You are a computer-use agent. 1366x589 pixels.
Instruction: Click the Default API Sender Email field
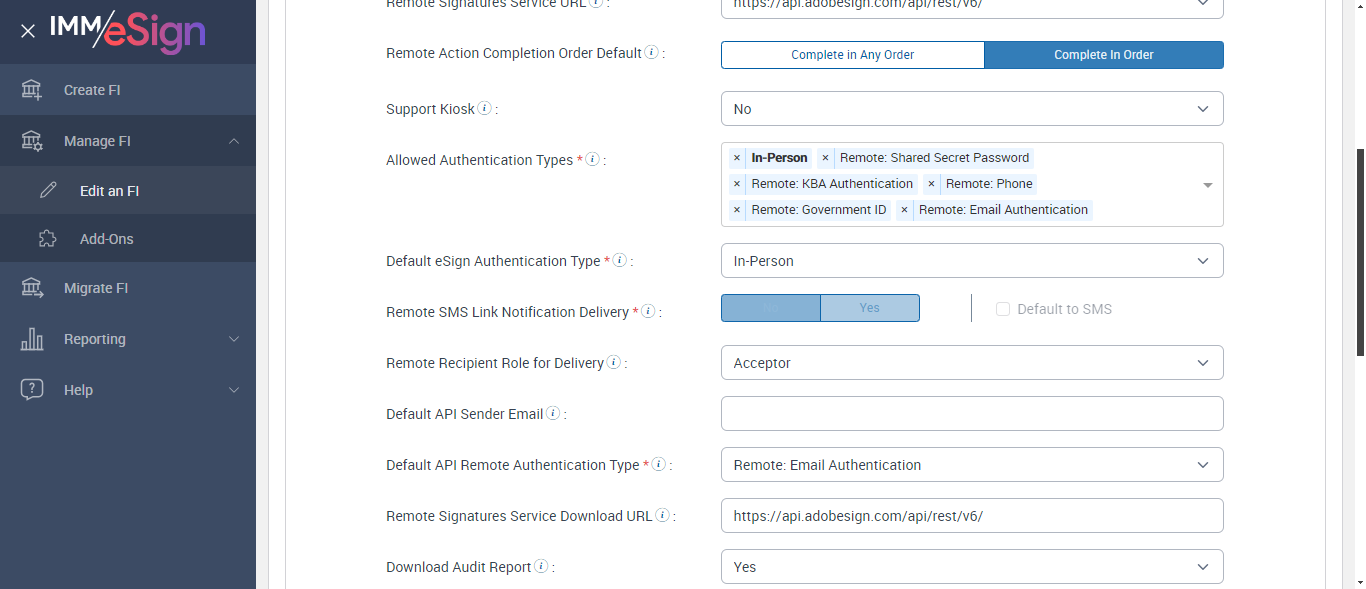[x=971, y=413]
